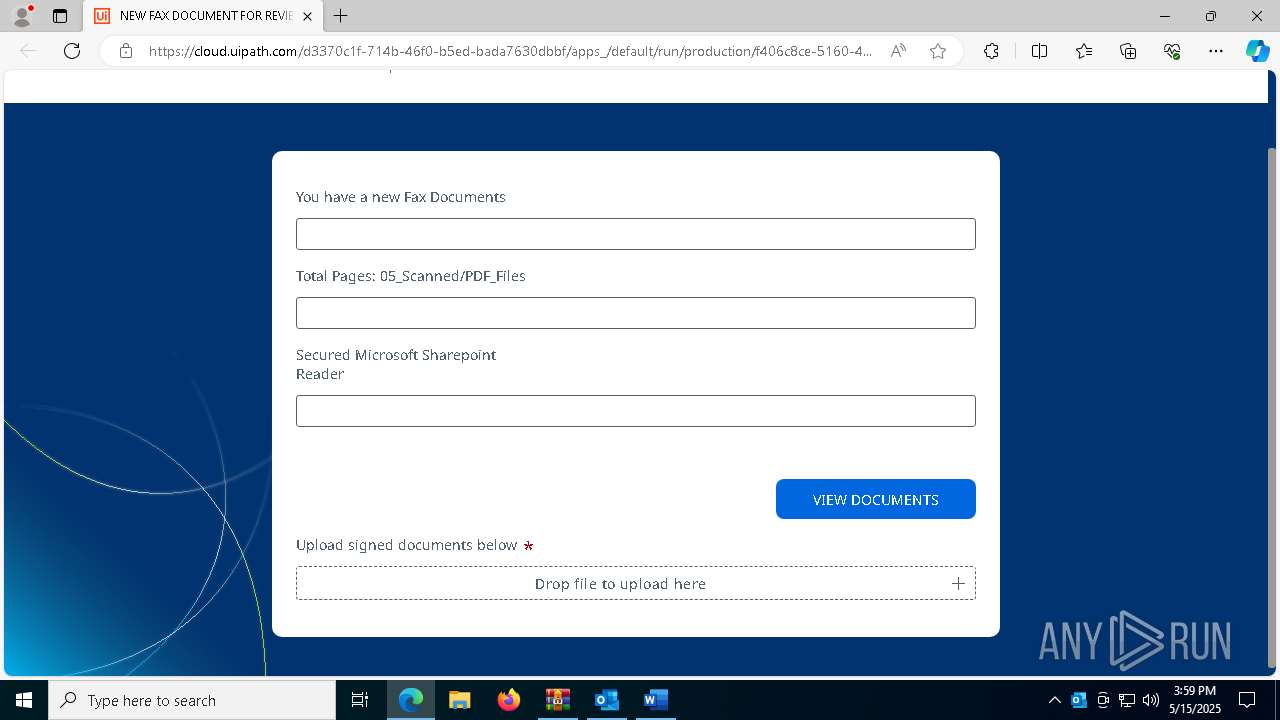
Task: Open the Favorites list icon
Action: click(x=1084, y=51)
